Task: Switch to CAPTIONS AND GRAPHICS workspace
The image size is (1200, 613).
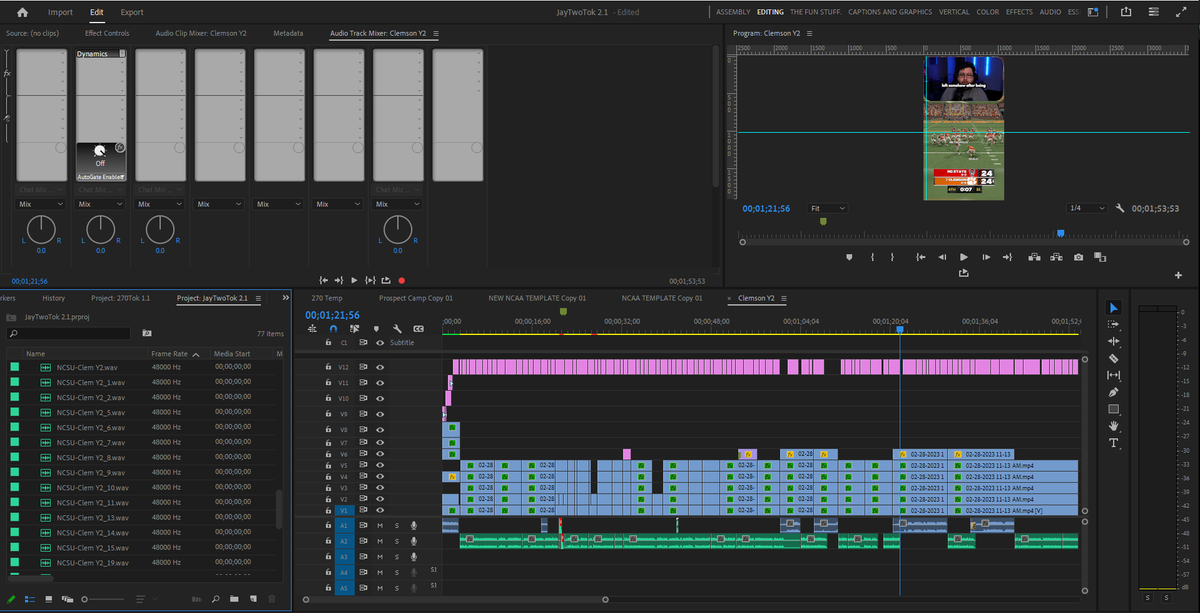Action: (x=890, y=12)
